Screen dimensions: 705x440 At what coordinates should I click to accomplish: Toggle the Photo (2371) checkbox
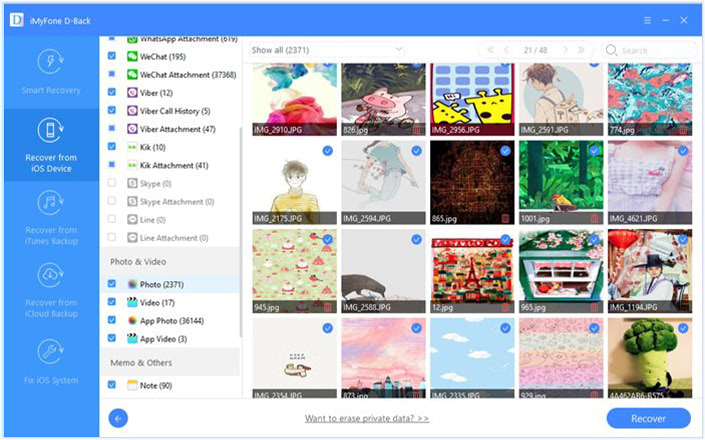[113, 285]
